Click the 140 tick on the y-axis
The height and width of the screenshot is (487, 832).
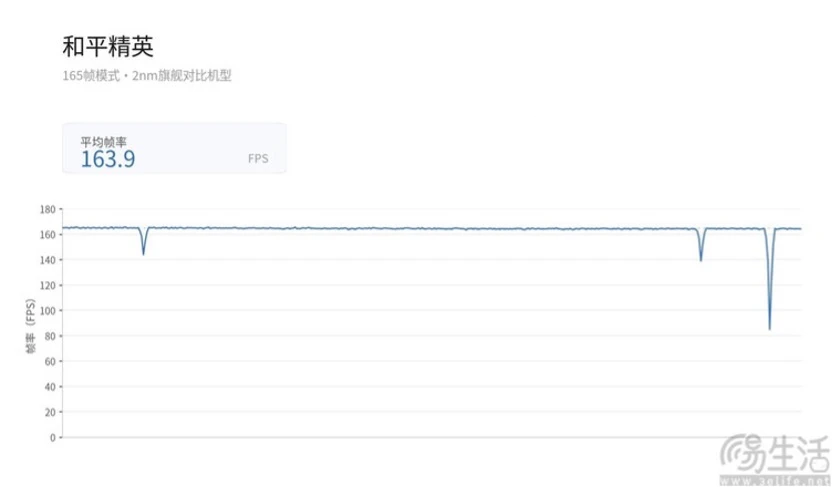point(48,260)
